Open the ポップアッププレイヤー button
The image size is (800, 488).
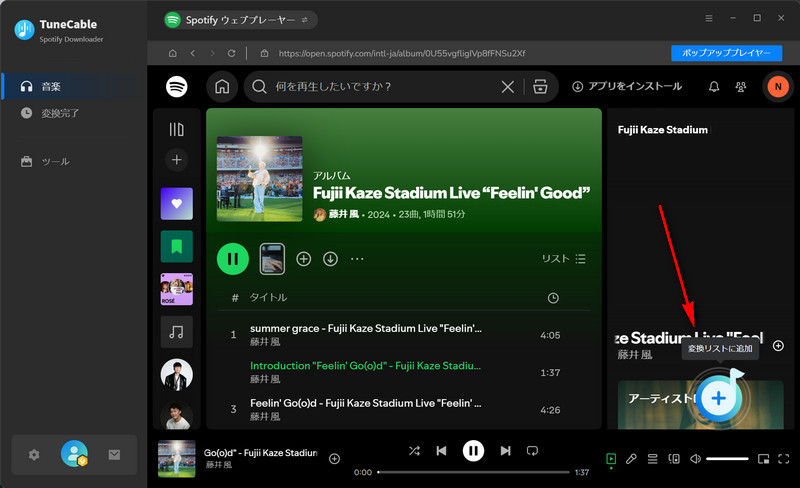point(727,53)
